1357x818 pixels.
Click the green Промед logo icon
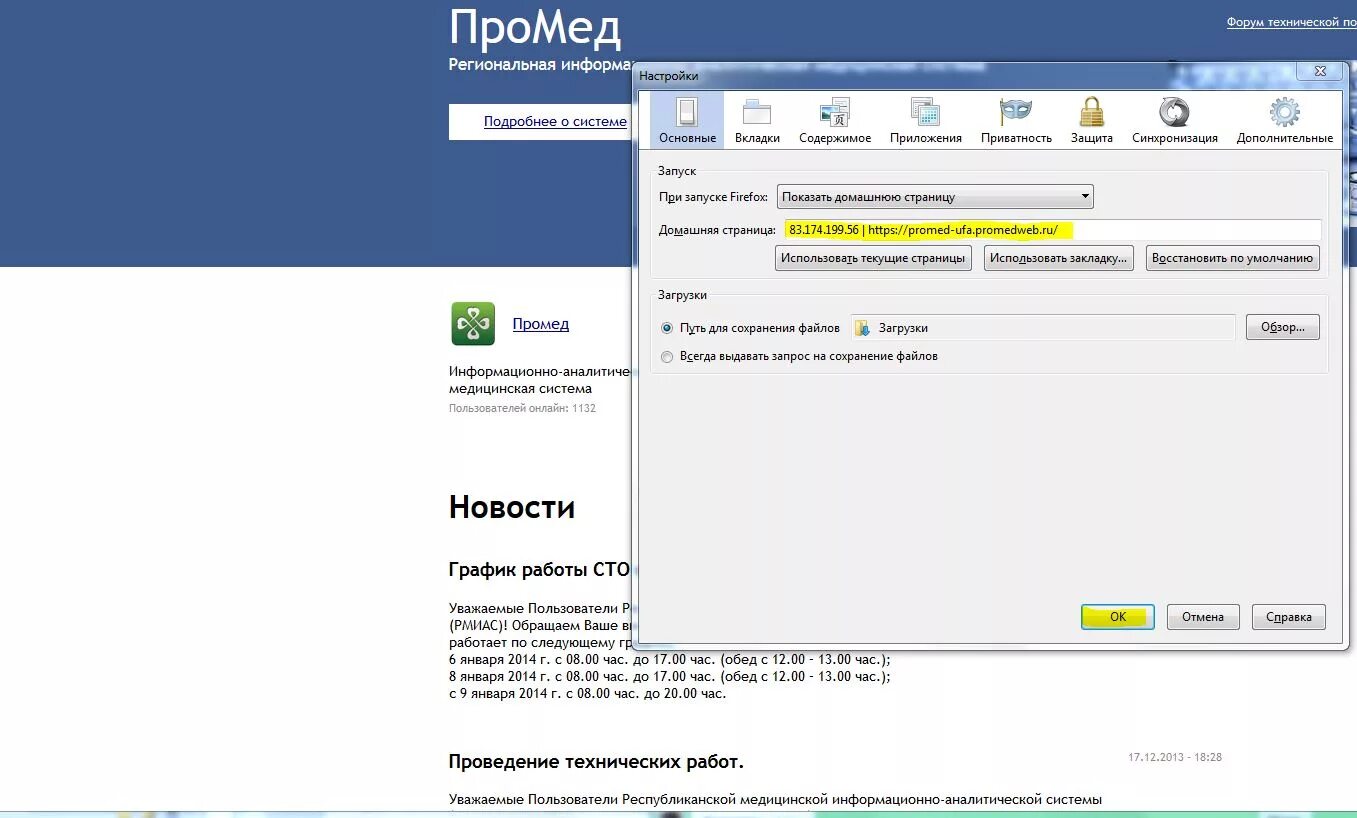pyautogui.click(x=473, y=324)
